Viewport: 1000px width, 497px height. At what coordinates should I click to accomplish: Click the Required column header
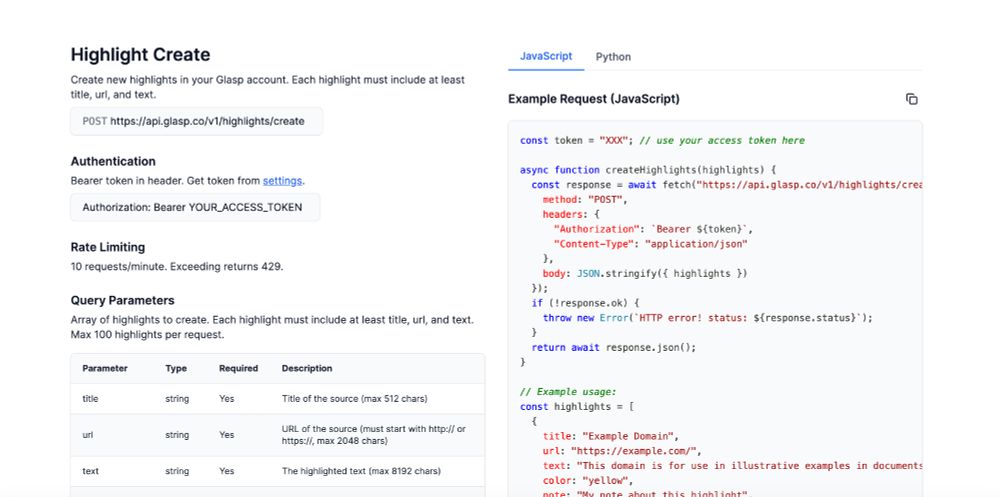pos(239,368)
